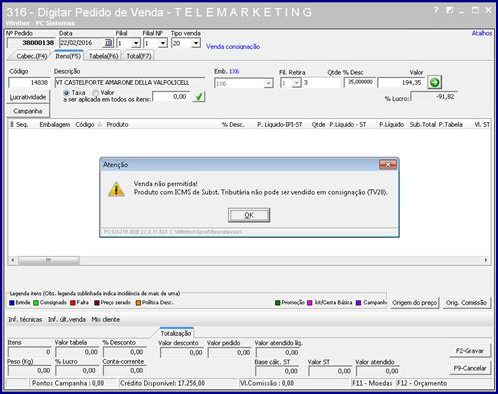Viewport: 498px width, 394px height.
Task: Click the Qtde column header
Action: point(318,125)
